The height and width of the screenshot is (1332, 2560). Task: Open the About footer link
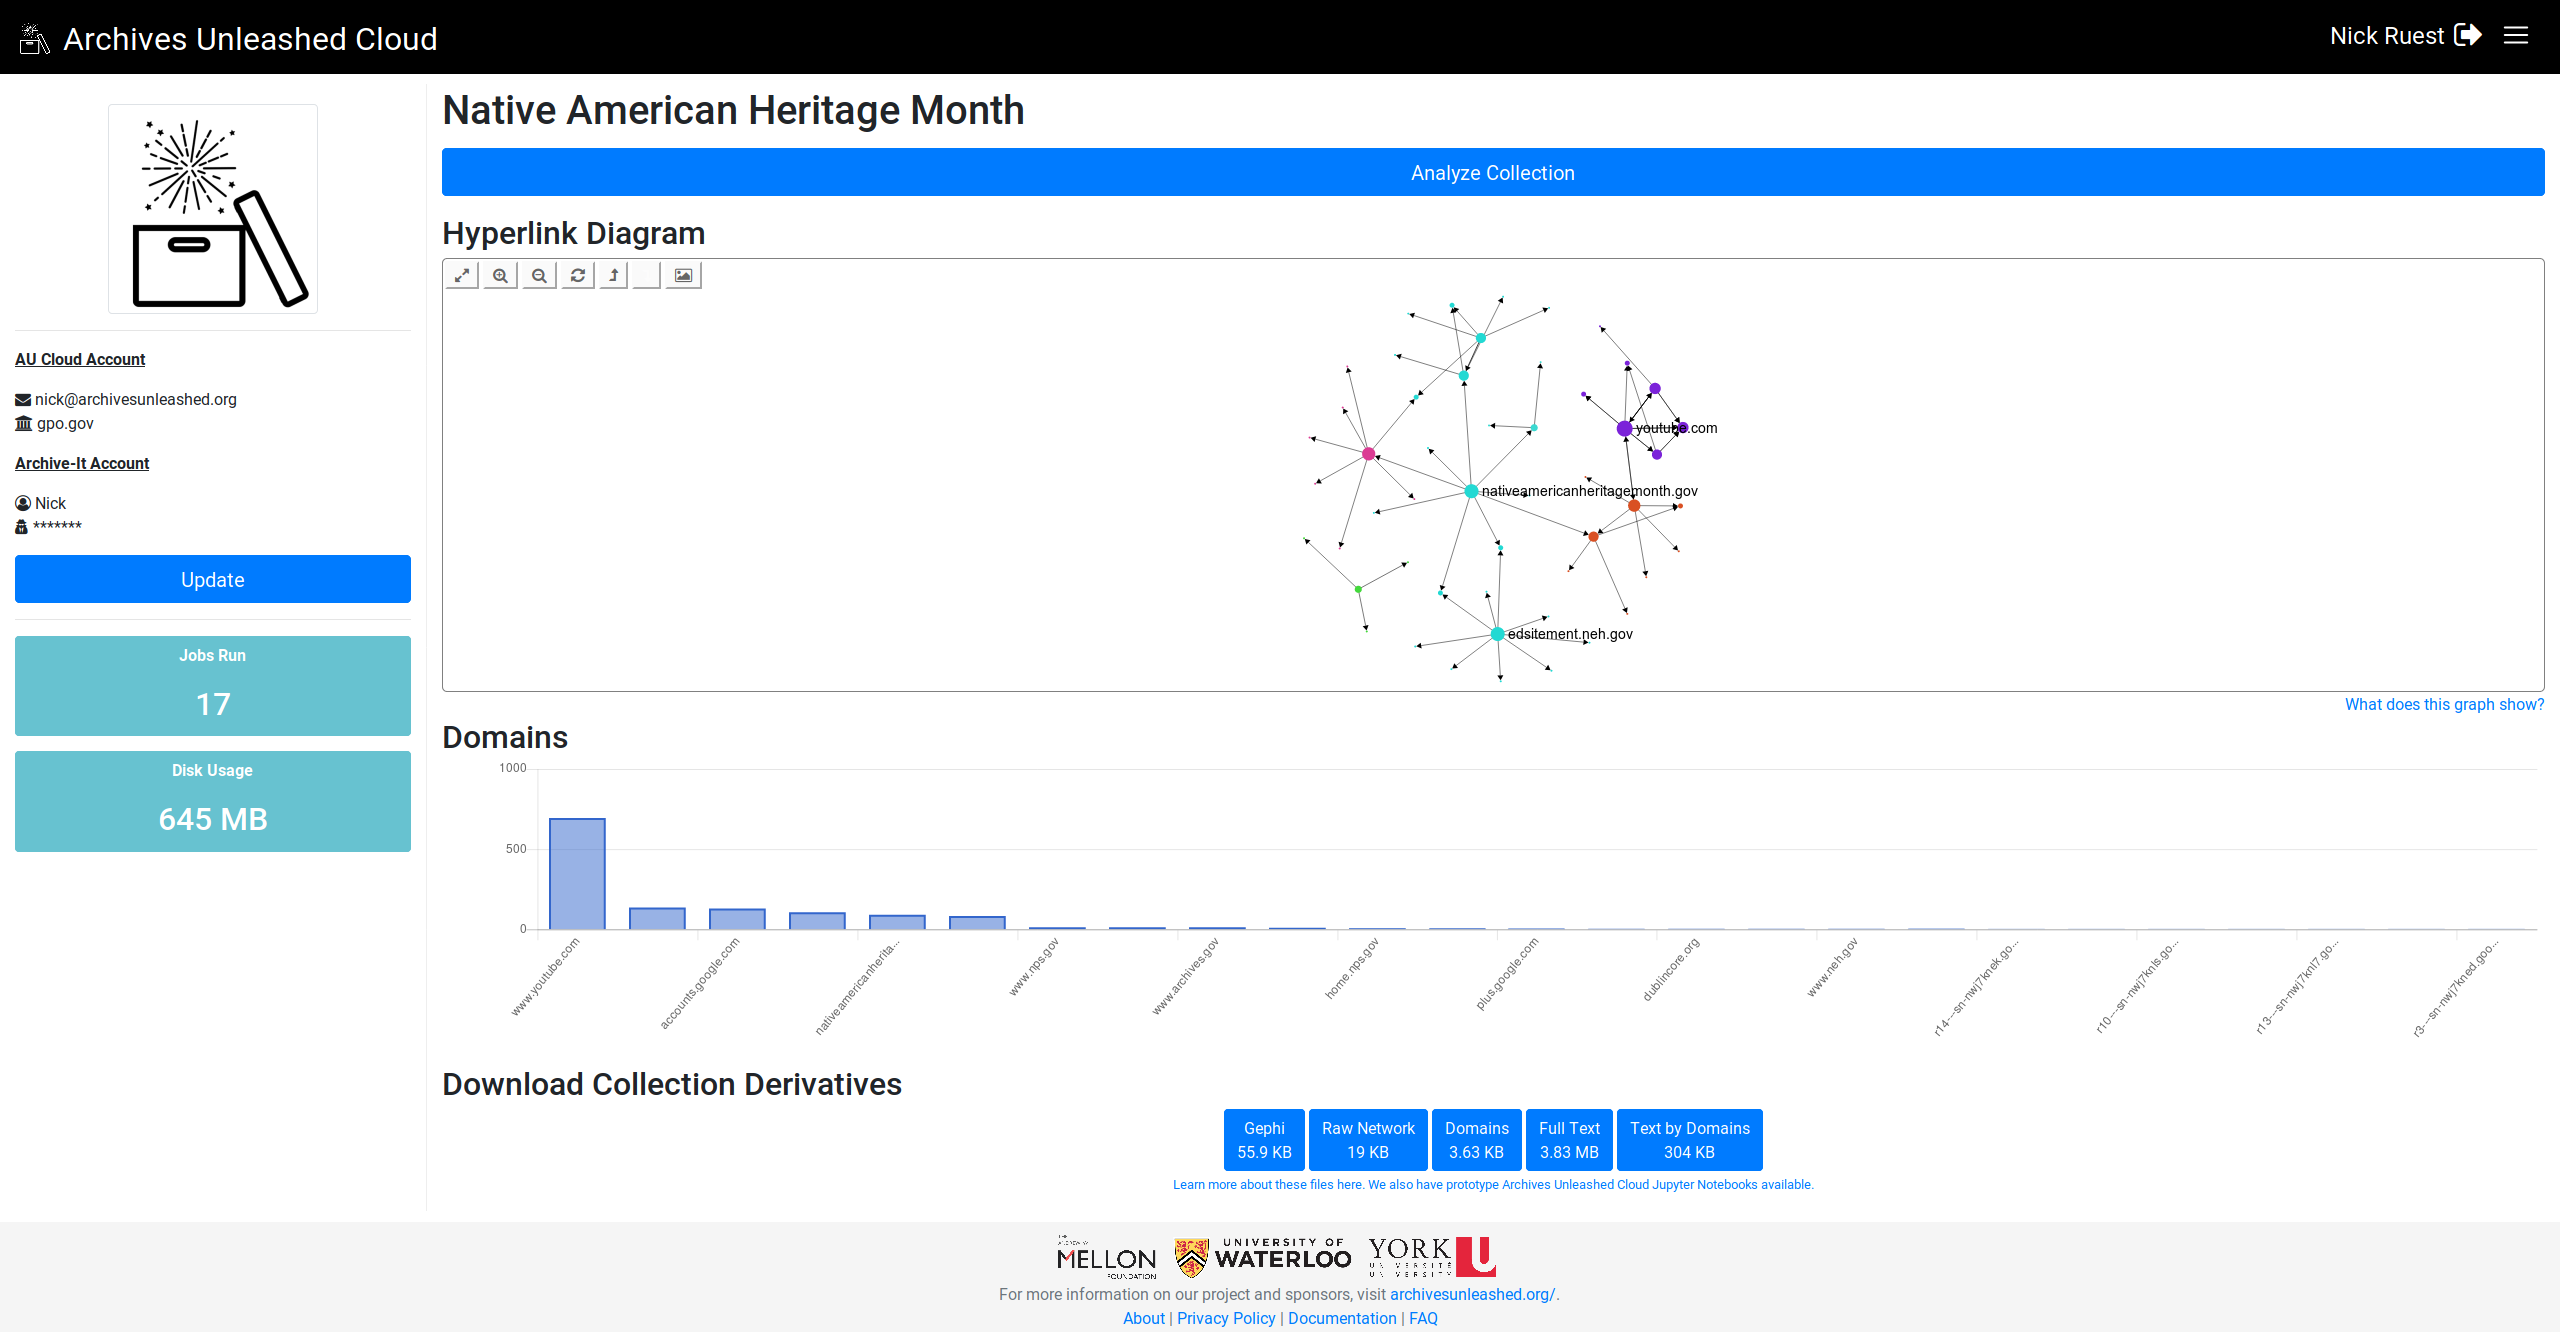point(1144,1318)
